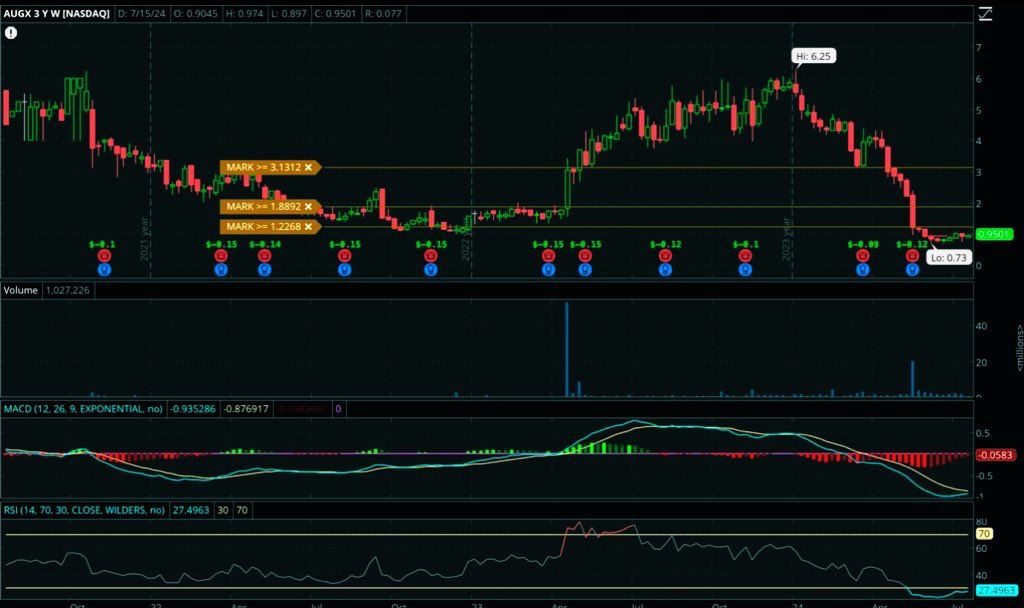Click blue lightbulb under $-0.1 near 2023 year line

[x=745, y=269]
